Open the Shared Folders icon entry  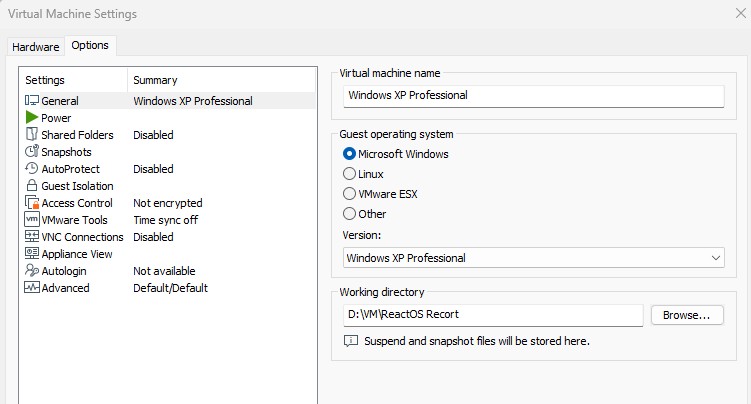tap(32, 135)
